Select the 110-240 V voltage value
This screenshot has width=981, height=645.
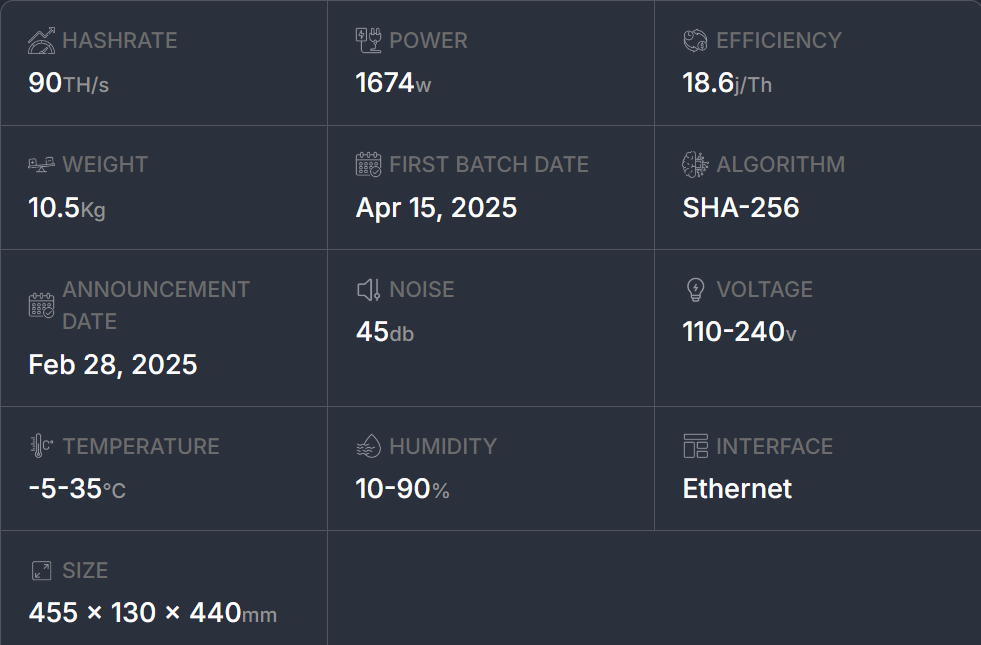pyautogui.click(x=739, y=332)
